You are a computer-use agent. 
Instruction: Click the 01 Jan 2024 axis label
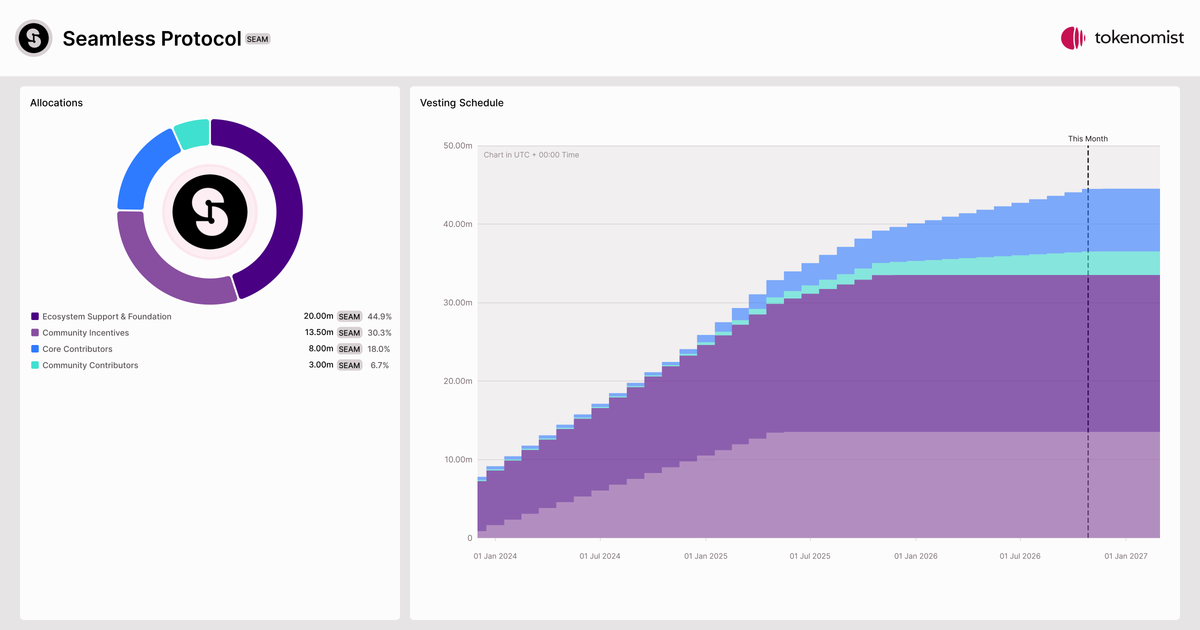pos(495,555)
